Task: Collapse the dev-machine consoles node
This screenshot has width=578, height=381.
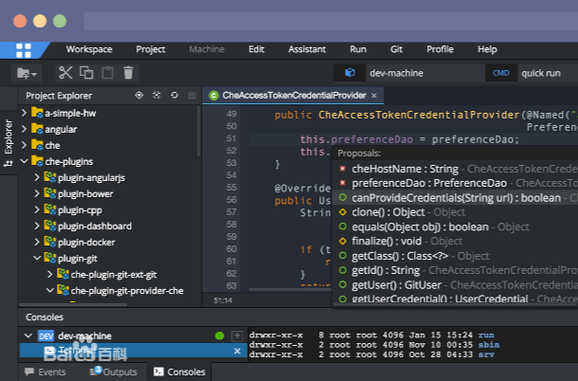Action: [x=28, y=336]
